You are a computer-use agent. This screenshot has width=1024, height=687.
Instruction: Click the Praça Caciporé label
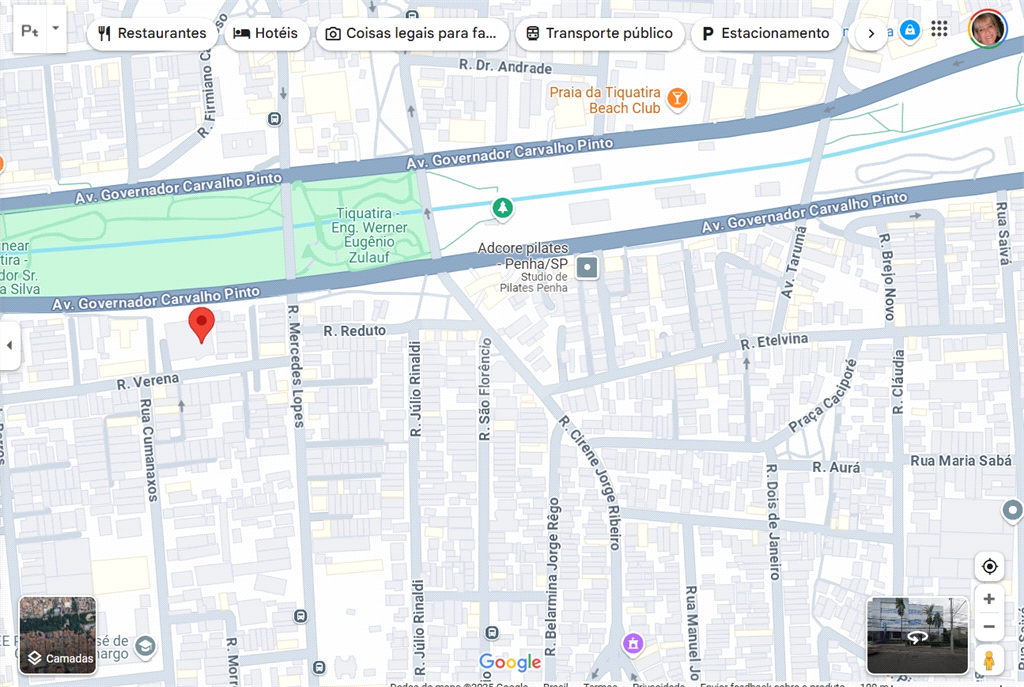[x=822, y=396]
